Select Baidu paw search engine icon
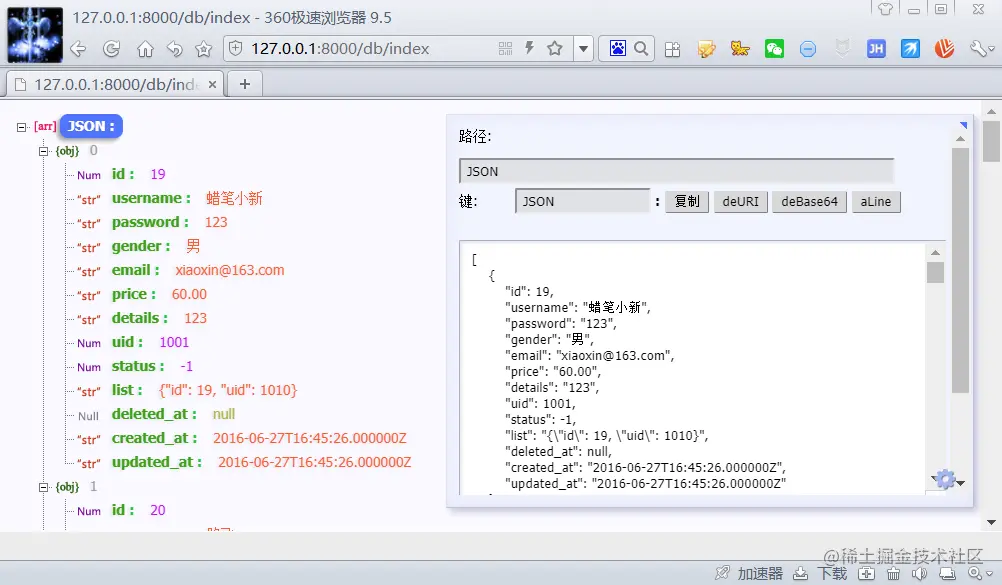Viewport: 1002px width, 585px height. tap(618, 49)
